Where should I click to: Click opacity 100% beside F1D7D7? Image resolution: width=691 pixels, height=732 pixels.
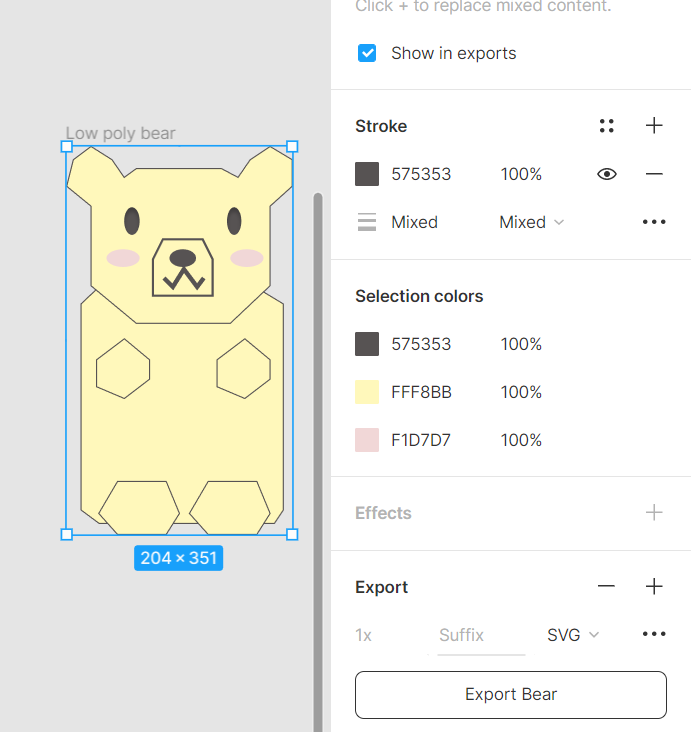click(521, 440)
